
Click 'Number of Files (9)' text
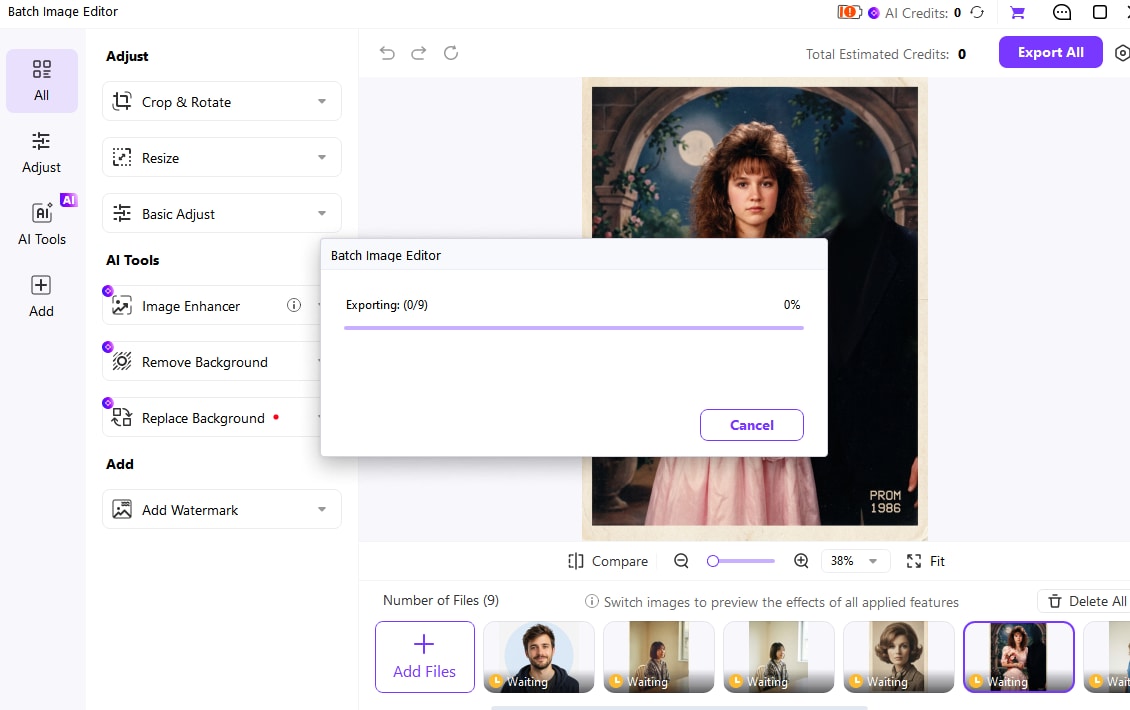coord(441,600)
